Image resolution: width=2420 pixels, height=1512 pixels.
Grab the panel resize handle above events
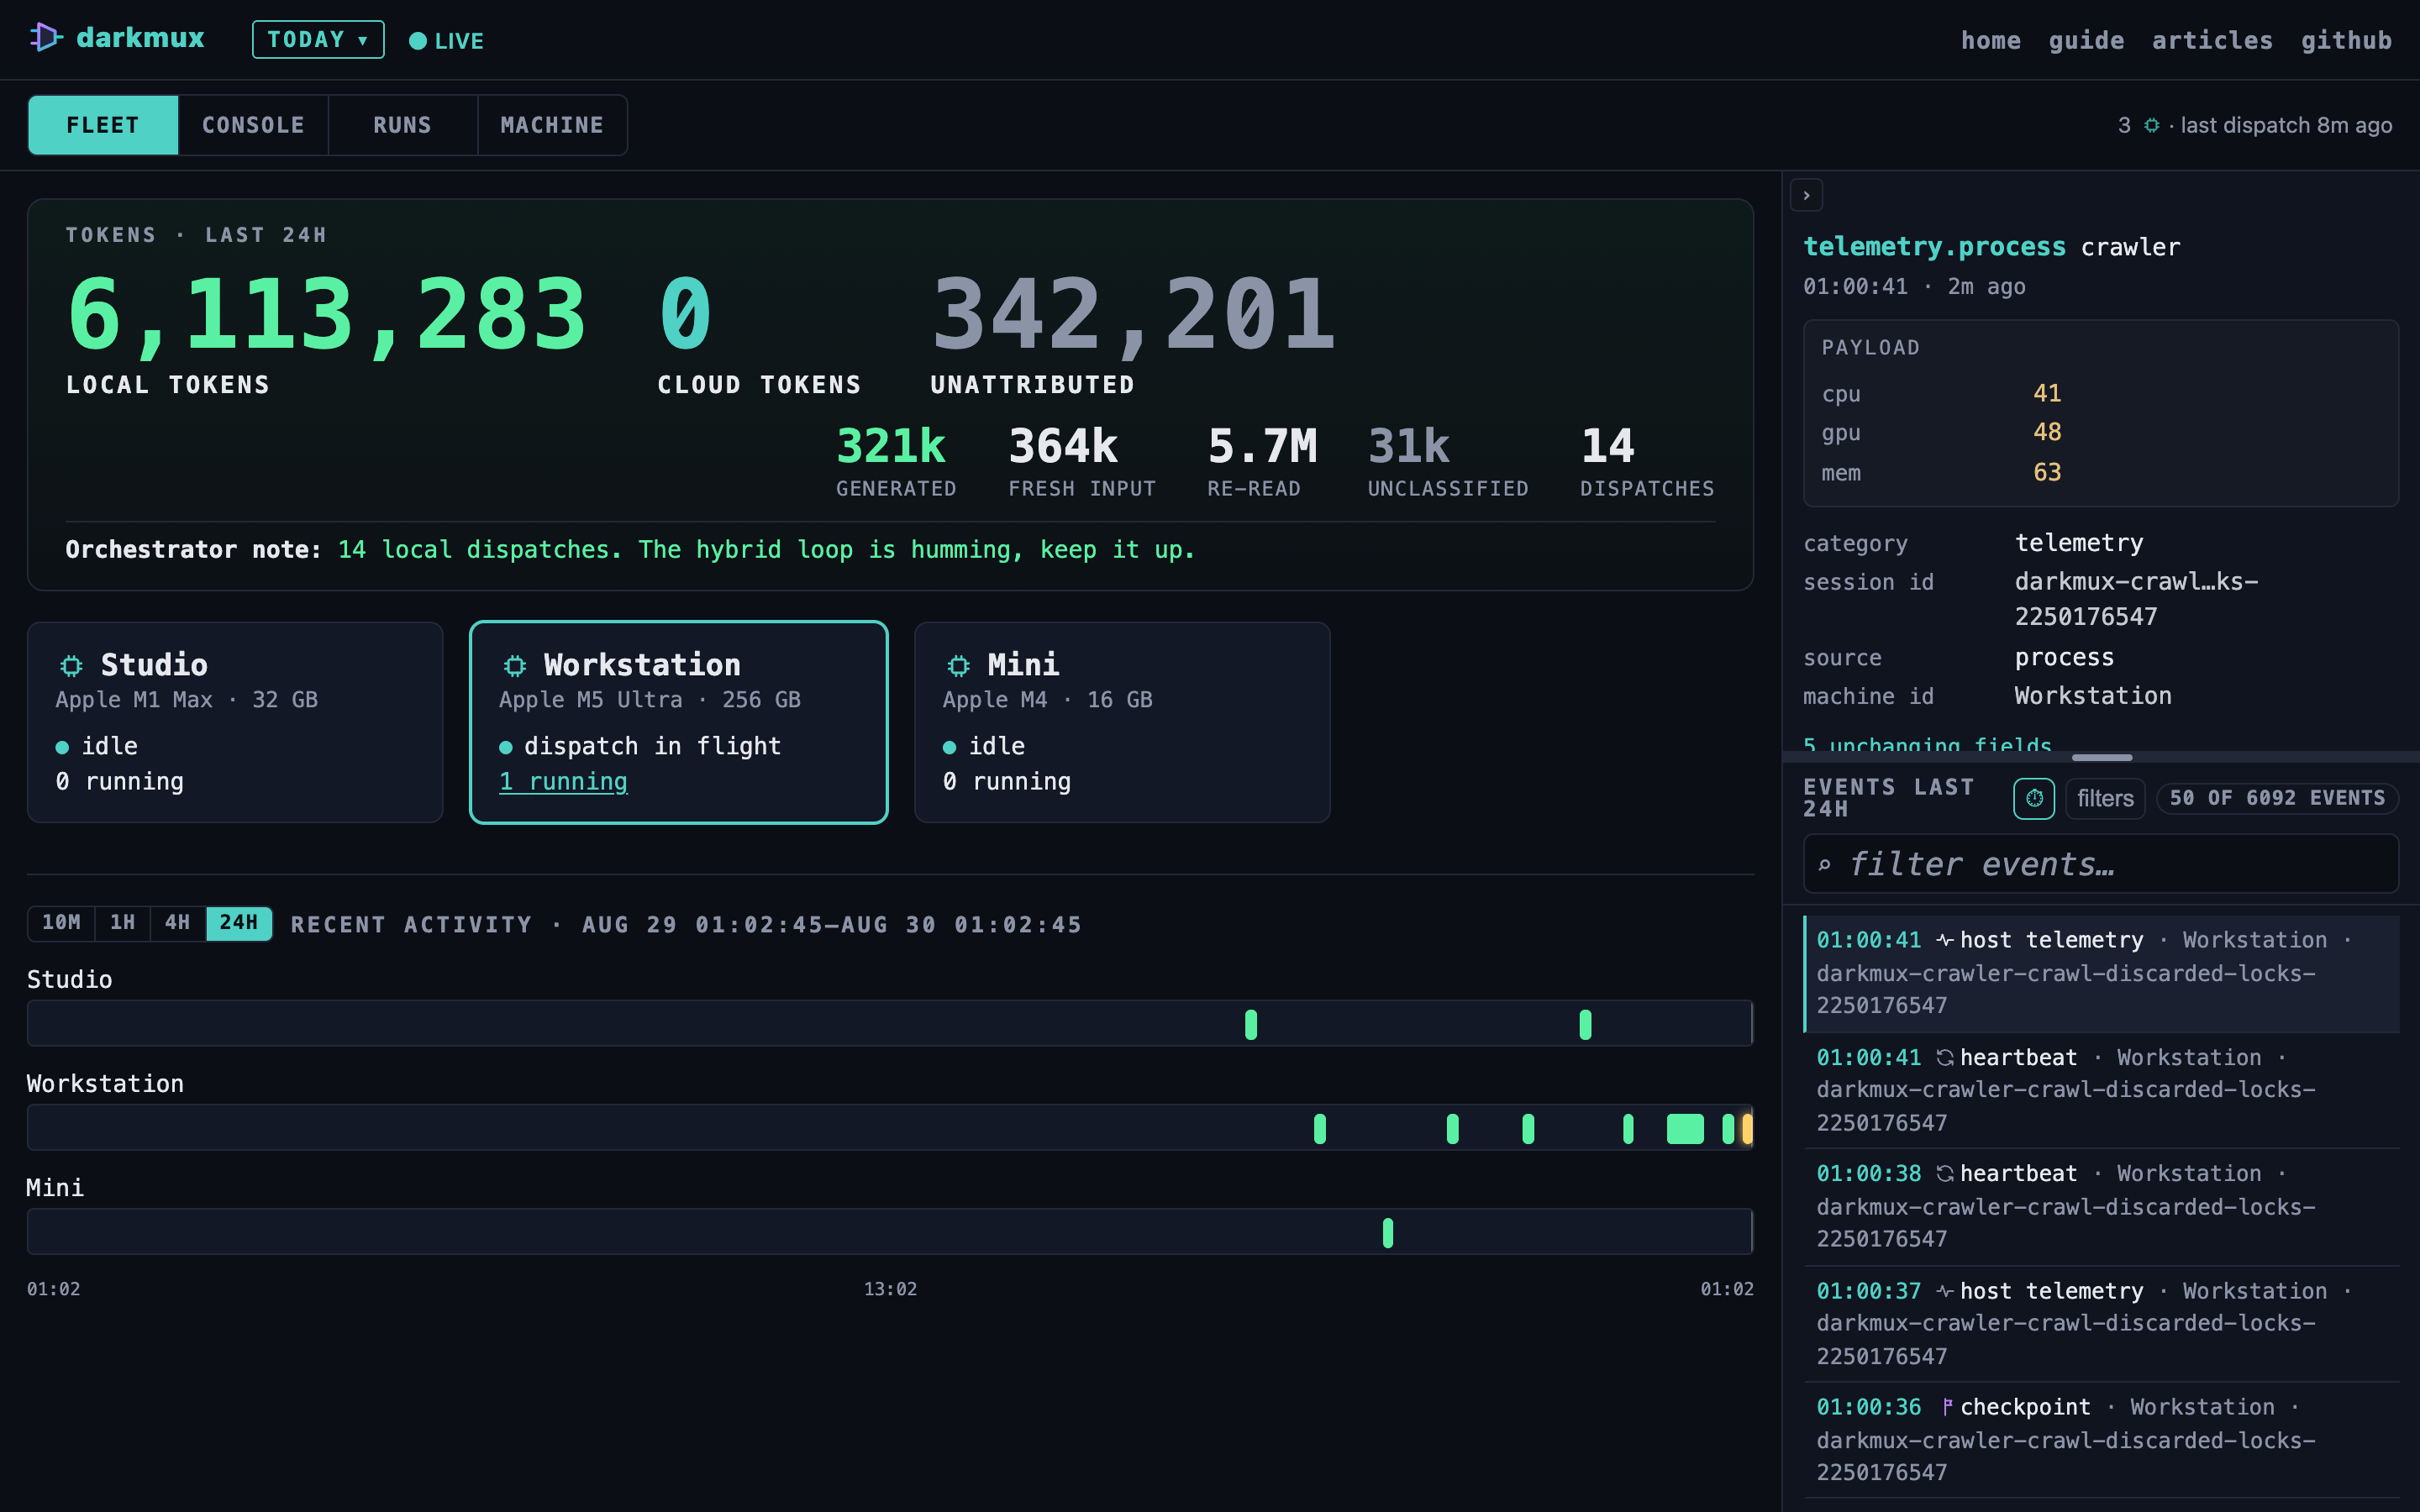(2101, 757)
